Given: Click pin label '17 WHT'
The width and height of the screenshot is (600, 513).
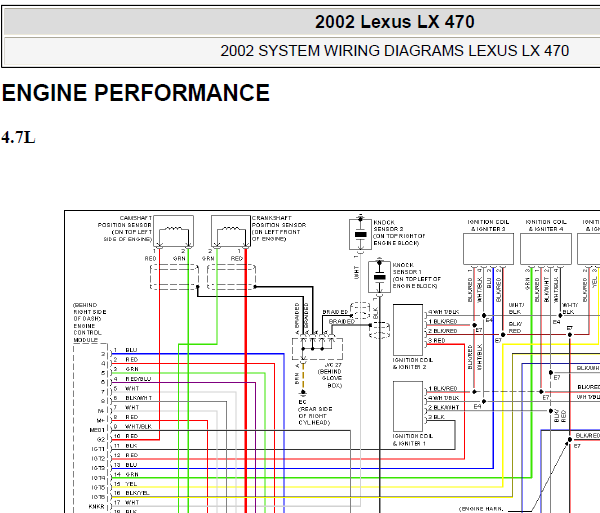Looking at the screenshot, I should pos(126,502).
